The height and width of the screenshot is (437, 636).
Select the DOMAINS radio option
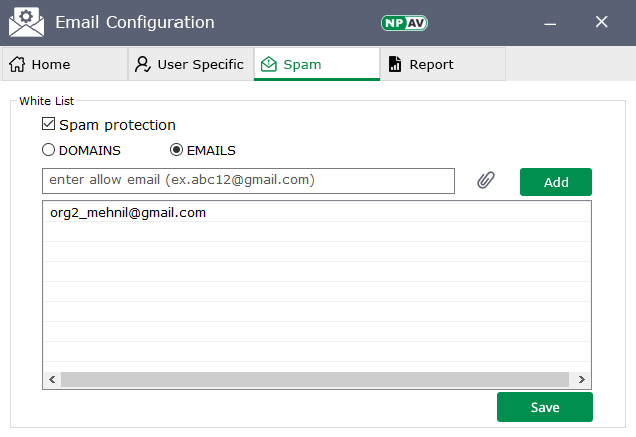coord(48,150)
